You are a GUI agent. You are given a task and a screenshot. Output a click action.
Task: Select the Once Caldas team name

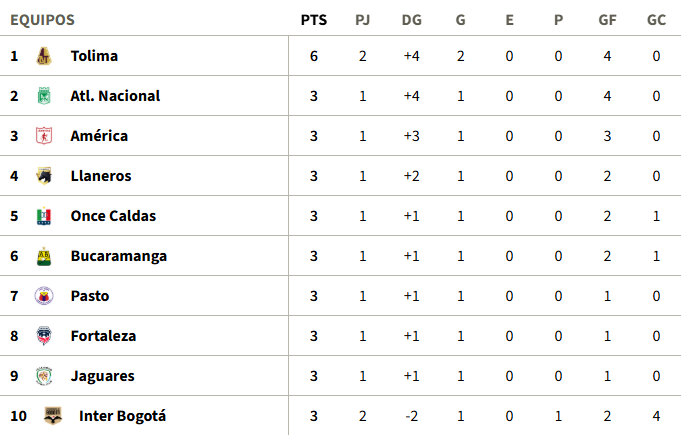[x=113, y=216]
